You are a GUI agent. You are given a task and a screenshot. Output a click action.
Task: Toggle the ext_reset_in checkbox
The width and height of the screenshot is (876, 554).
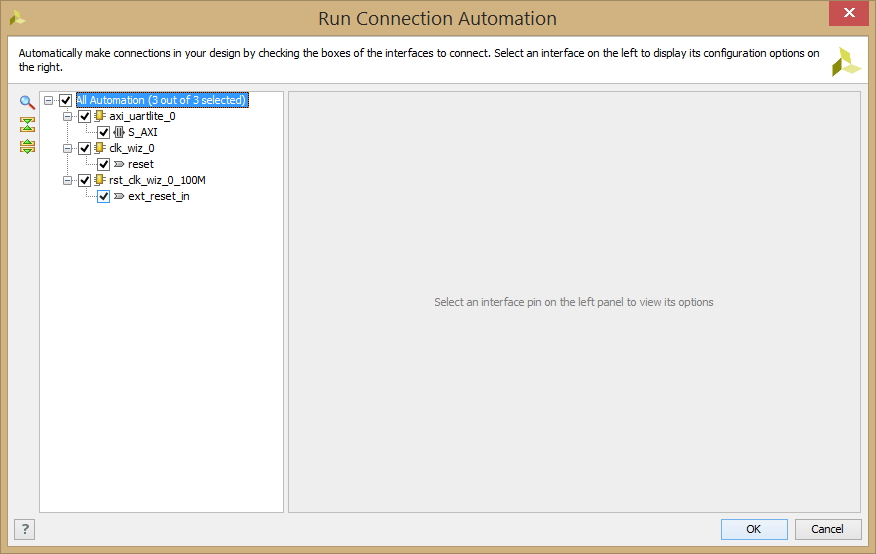click(x=103, y=196)
